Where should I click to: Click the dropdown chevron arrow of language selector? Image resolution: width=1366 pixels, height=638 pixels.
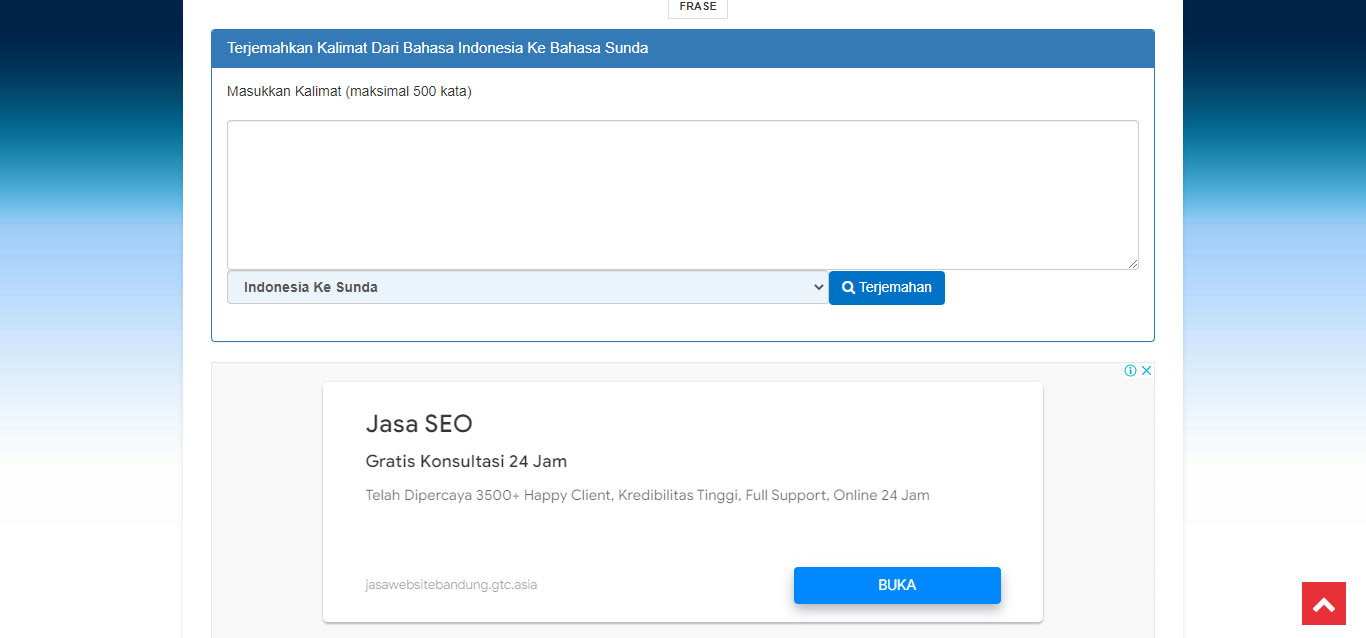(818, 288)
